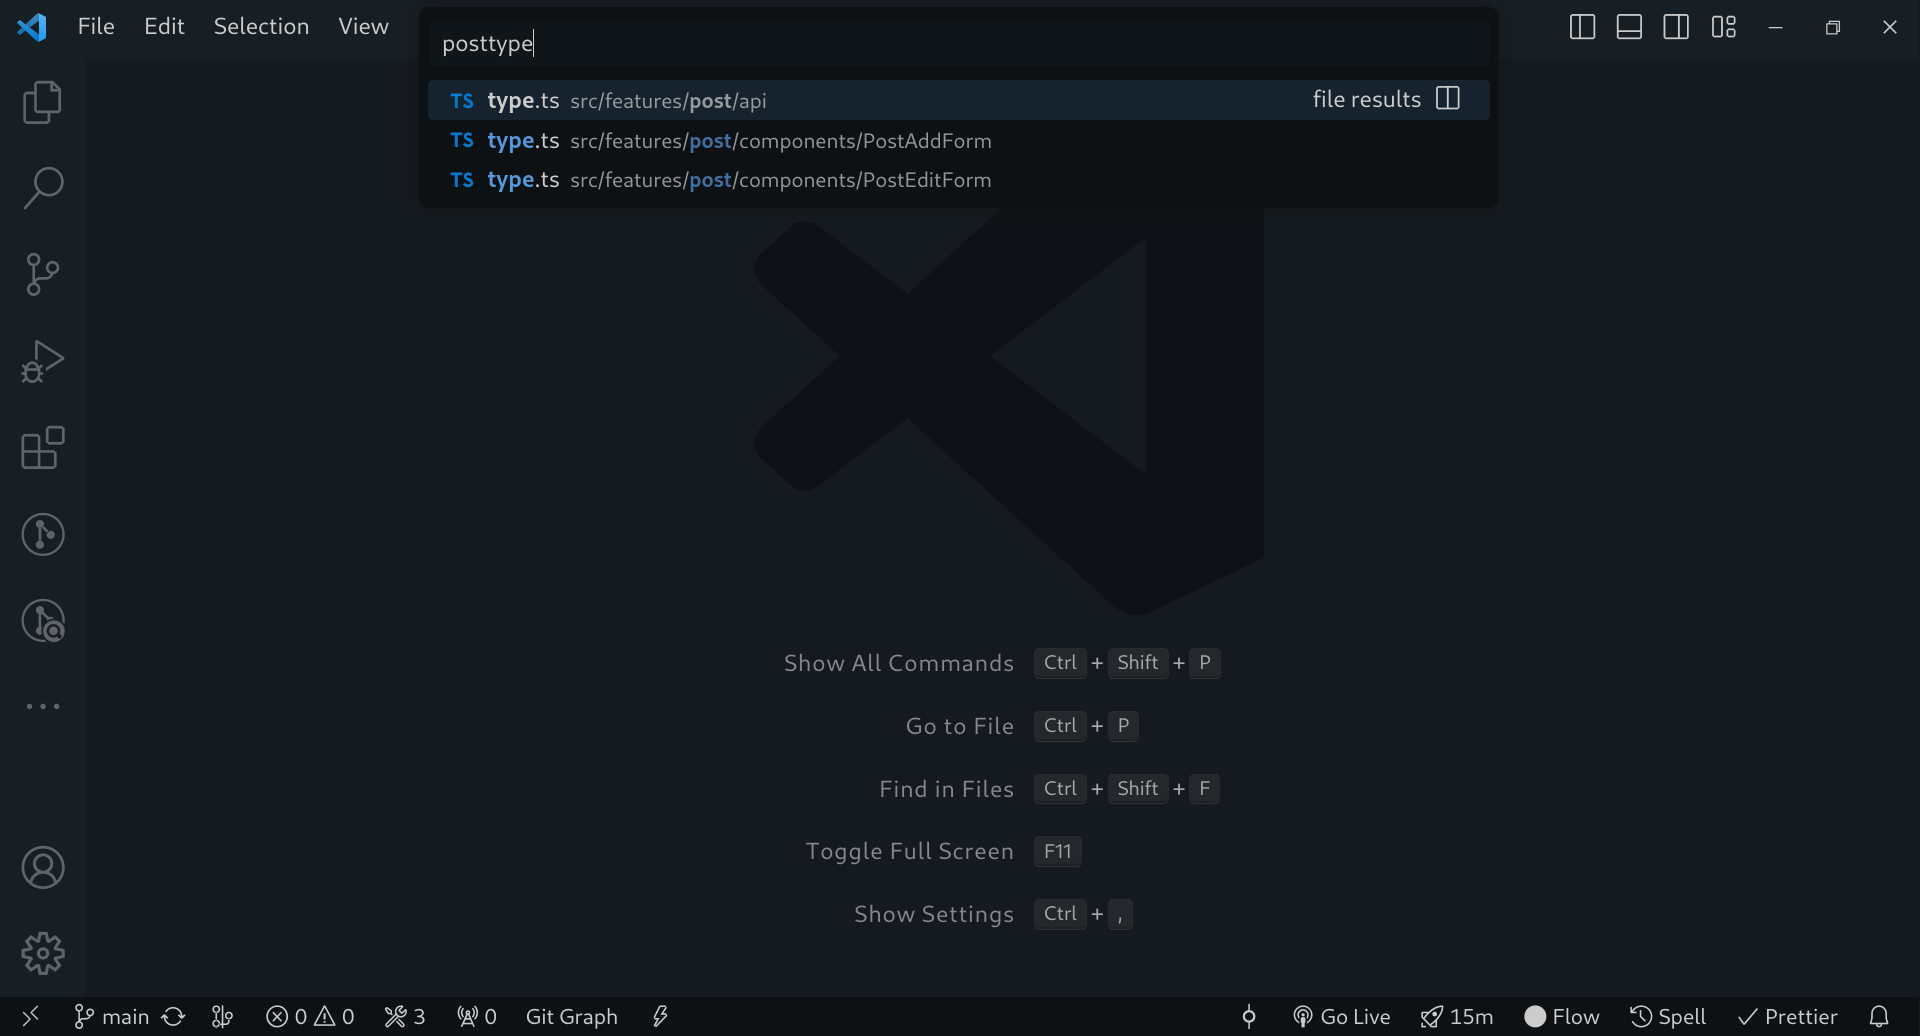The width and height of the screenshot is (1920, 1036).
Task: Synchronize changes icon in status bar
Action: [174, 1017]
